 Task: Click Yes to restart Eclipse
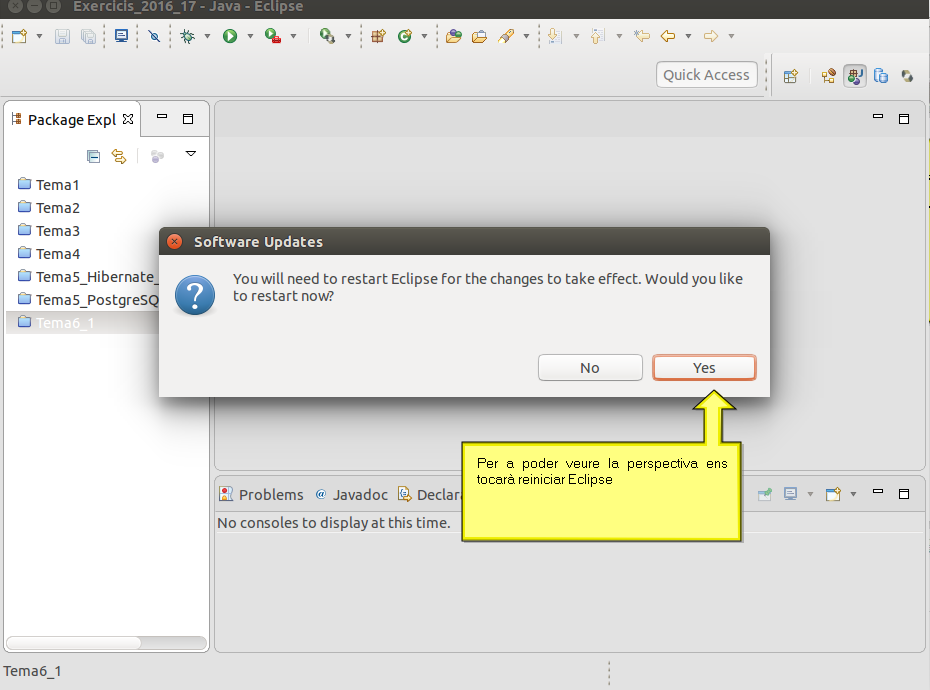pyautogui.click(x=704, y=368)
